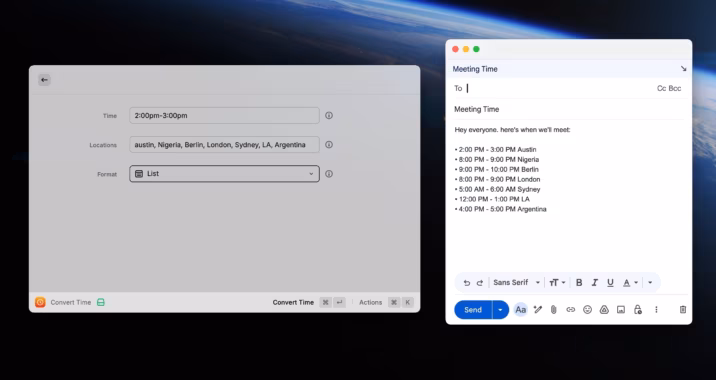Exit full screen with the diagonal arrow icon
The height and width of the screenshot is (380, 716).
[684, 69]
